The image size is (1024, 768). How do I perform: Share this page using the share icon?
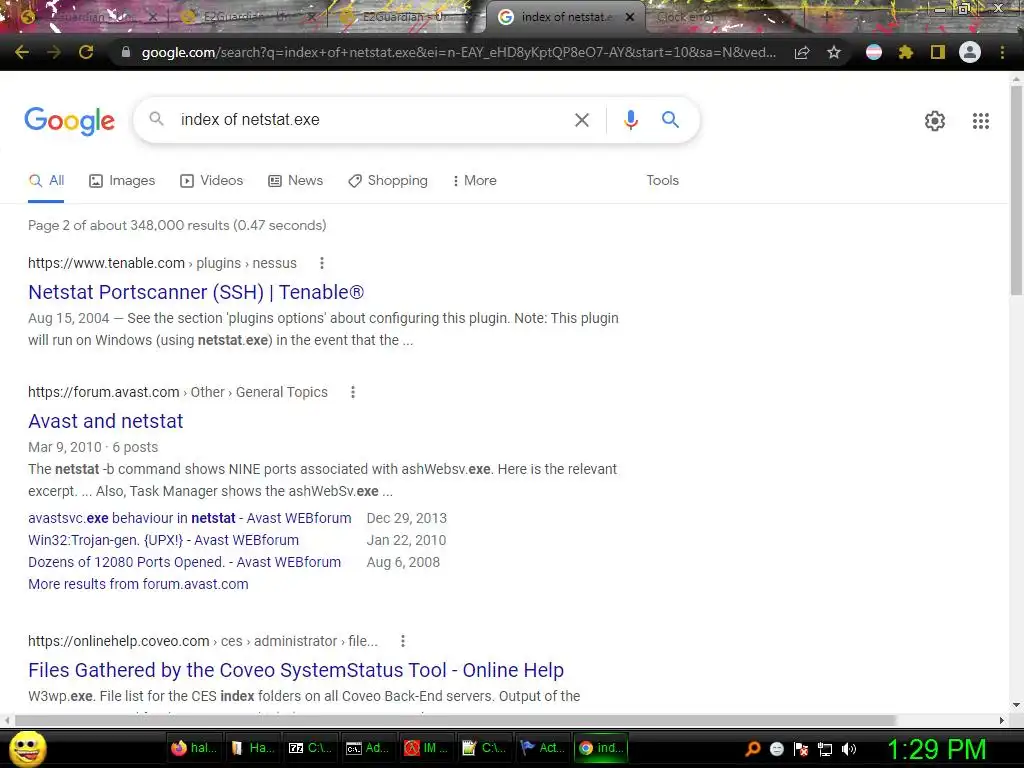802,52
